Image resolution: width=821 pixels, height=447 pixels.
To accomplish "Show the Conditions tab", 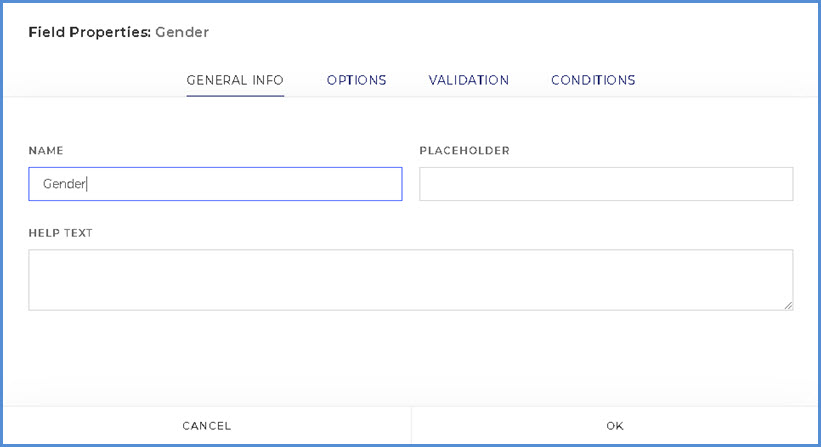I will pos(593,80).
